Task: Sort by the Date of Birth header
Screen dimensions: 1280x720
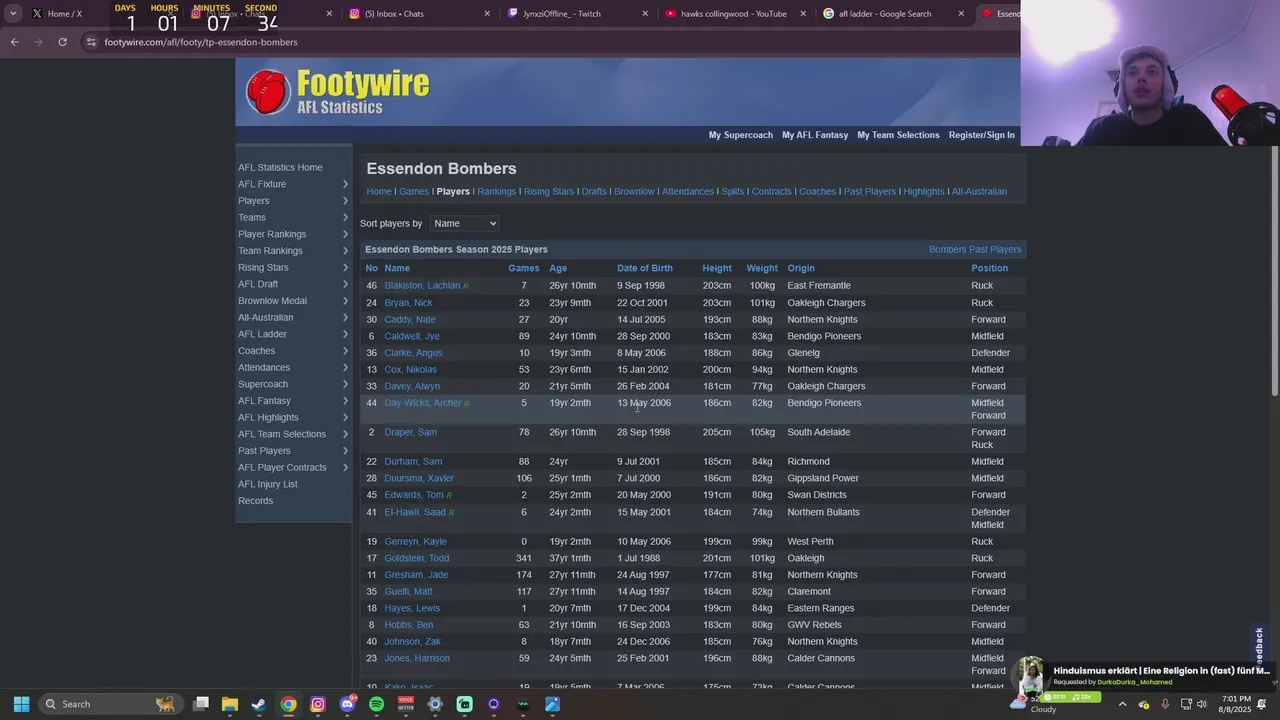Action: click(x=644, y=268)
